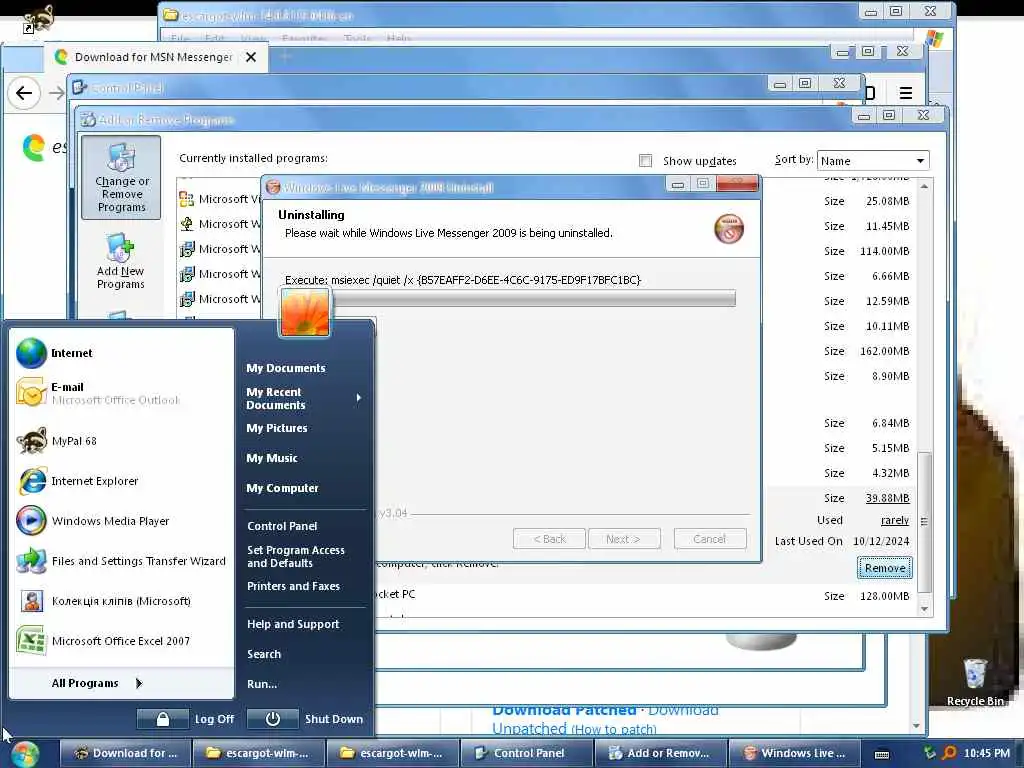This screenshot has width=1024, height=768.
Task: Expand All Programs menu
Action: 97,683
